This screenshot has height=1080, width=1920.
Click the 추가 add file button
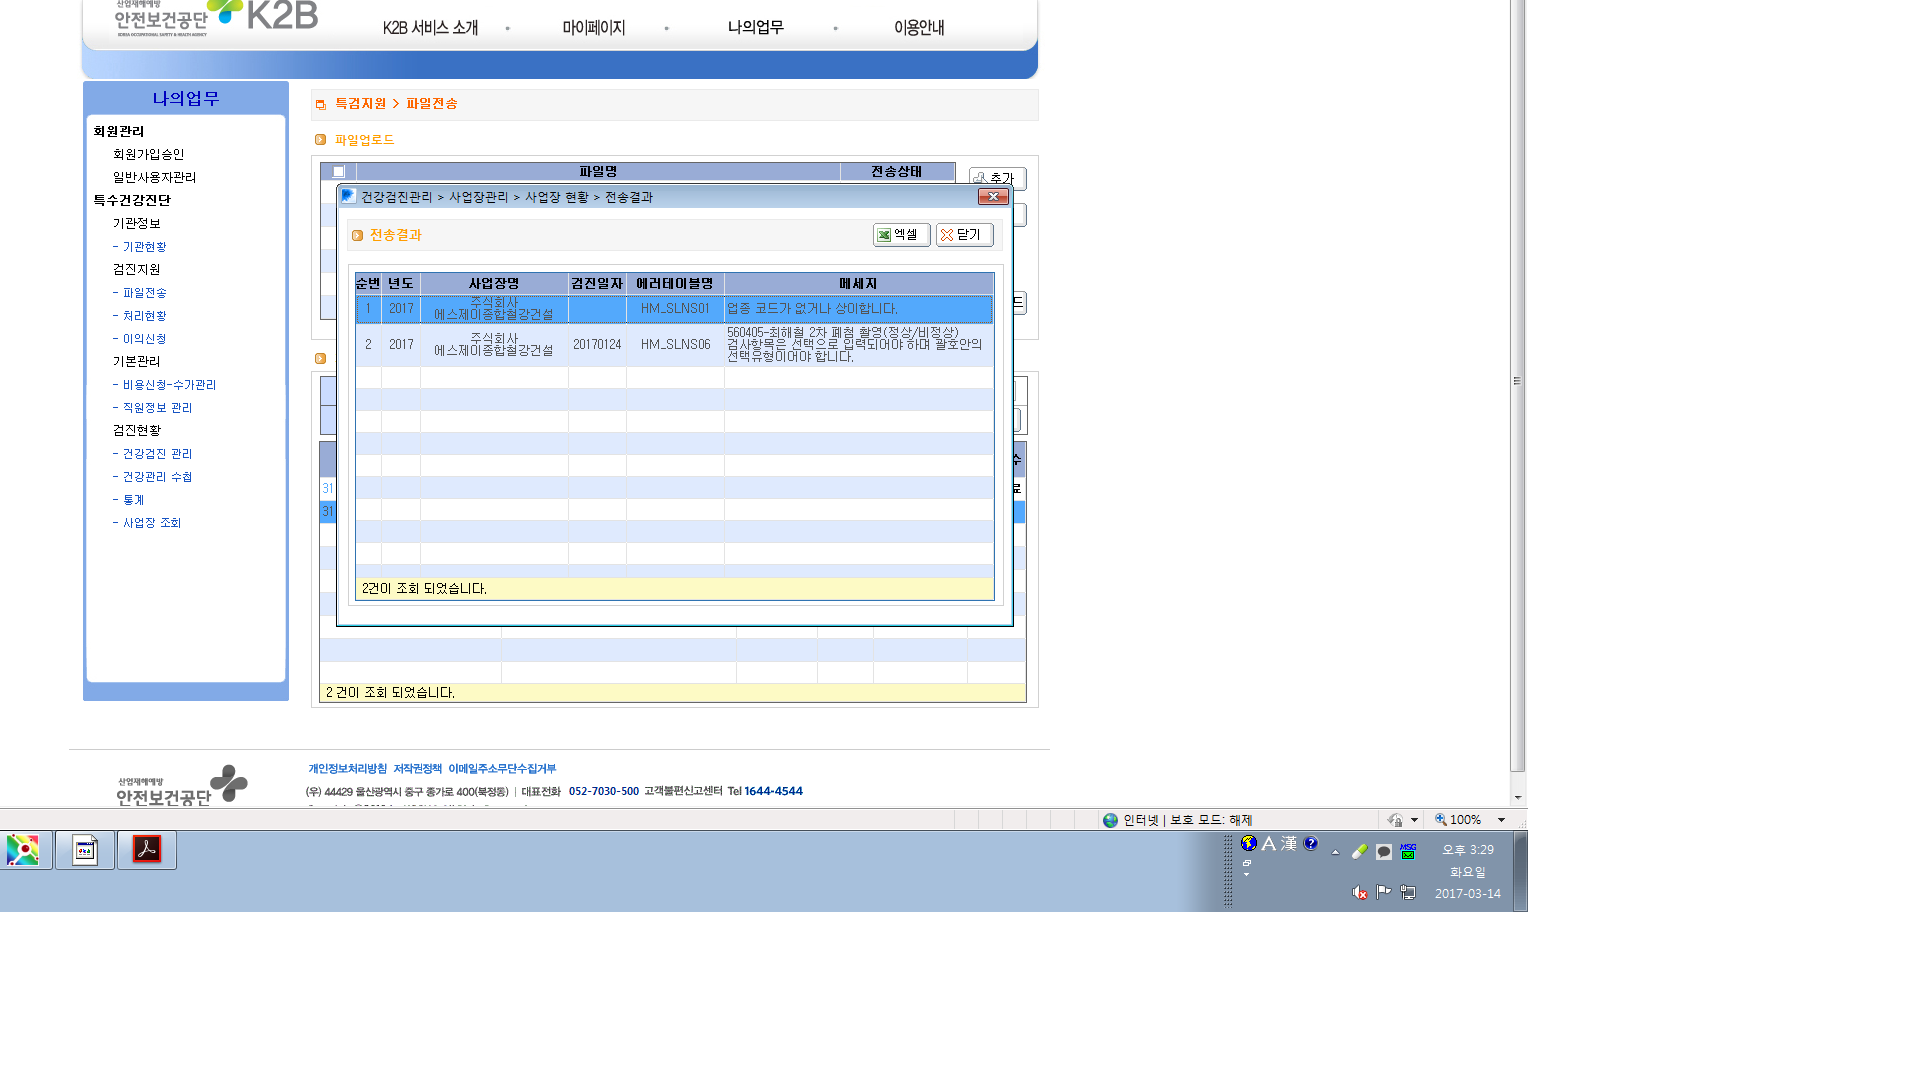coord(997,178)
